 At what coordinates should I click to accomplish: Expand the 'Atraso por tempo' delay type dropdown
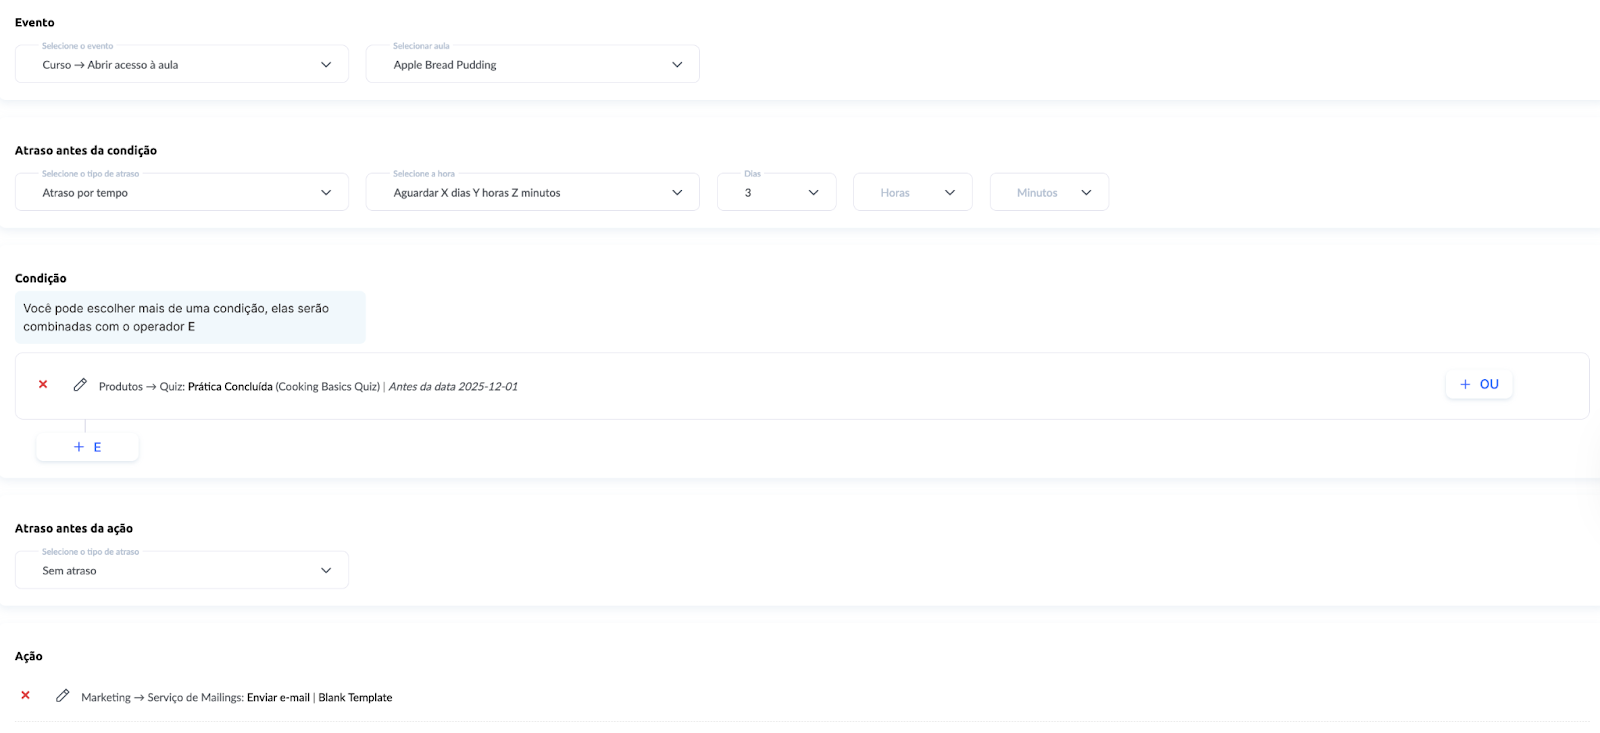coord(182,193)
